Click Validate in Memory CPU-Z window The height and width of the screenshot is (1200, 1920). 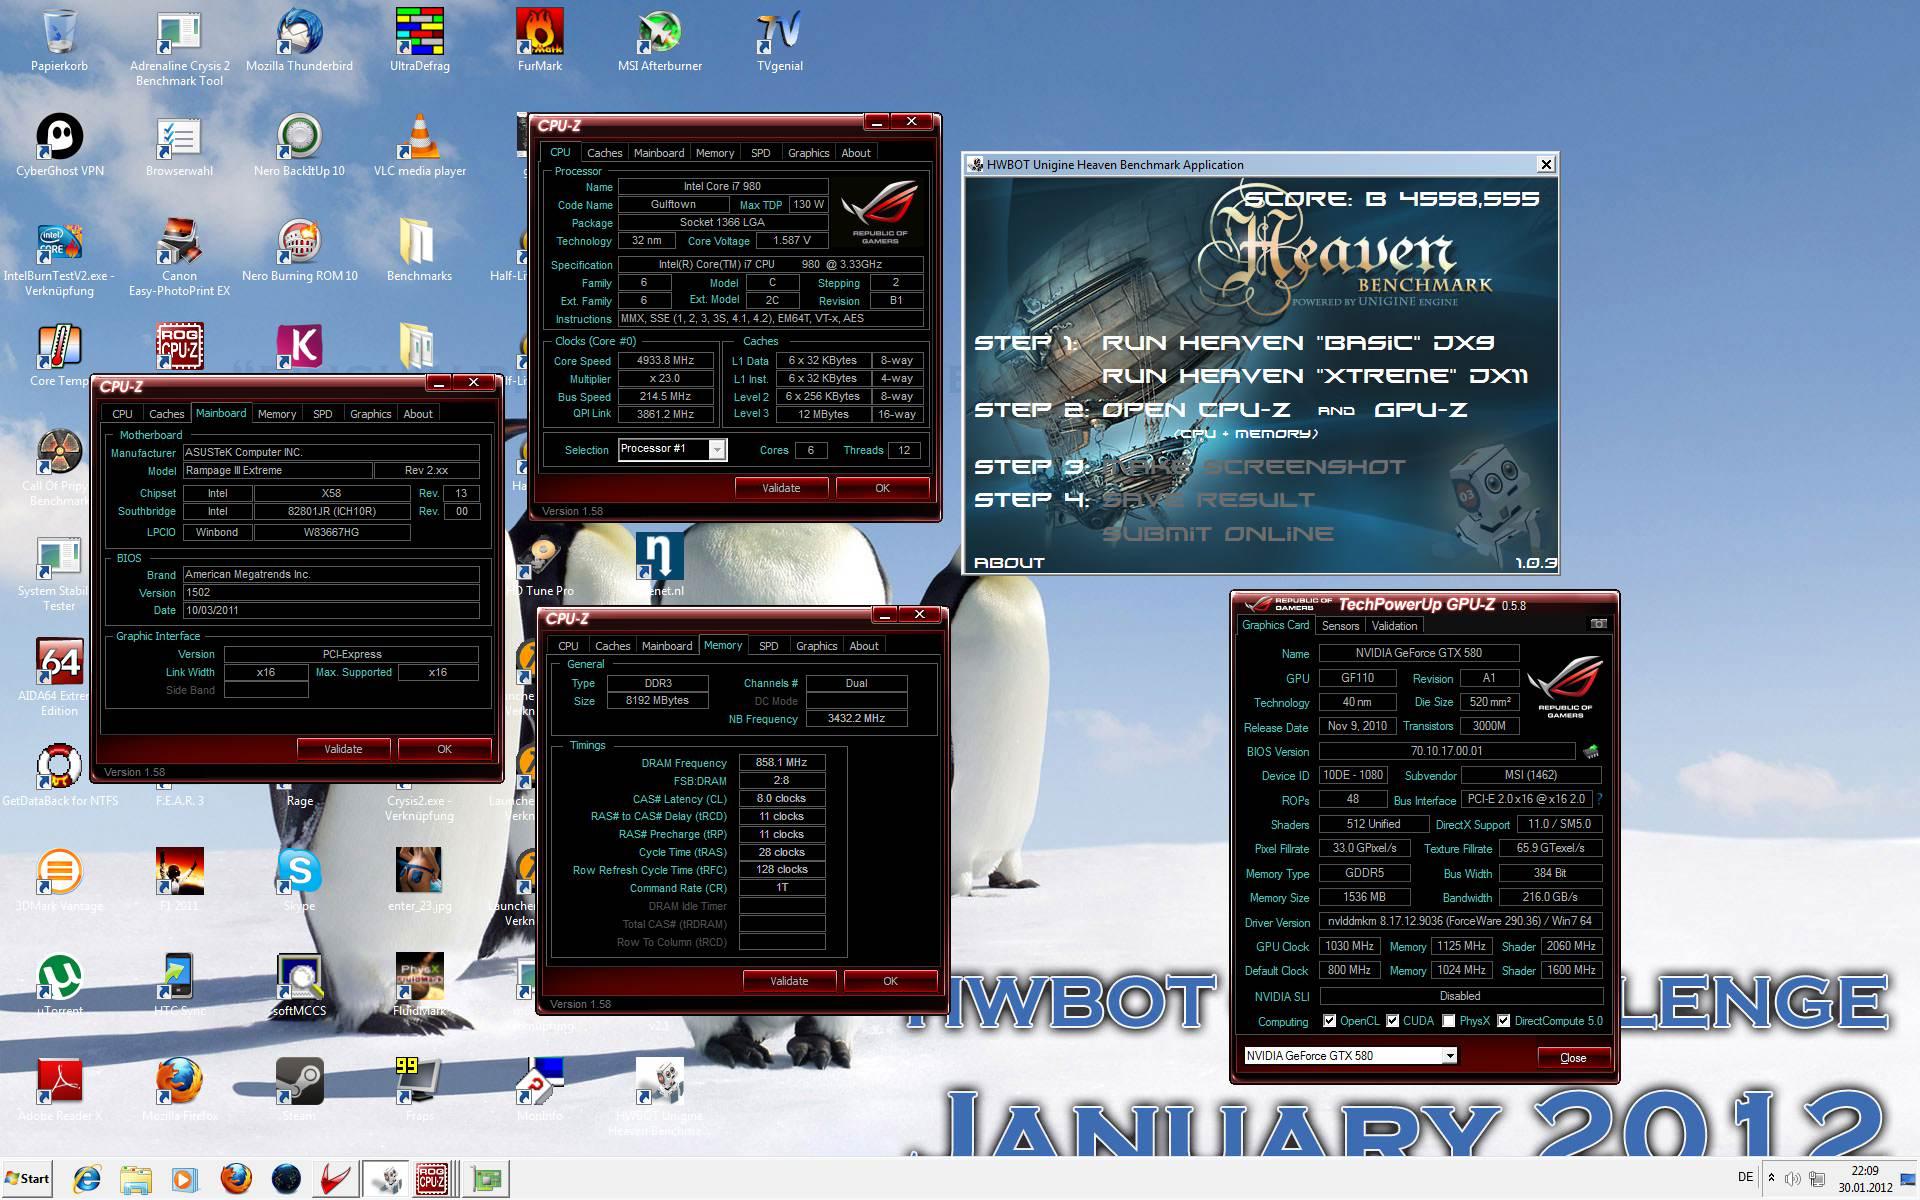pos(789,981)
